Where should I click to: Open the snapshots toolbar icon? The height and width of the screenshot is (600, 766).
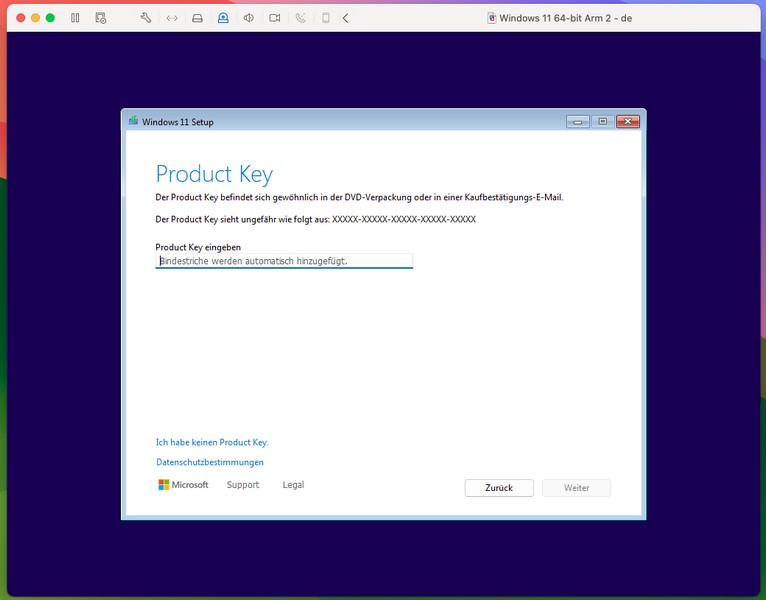point(101,18)
